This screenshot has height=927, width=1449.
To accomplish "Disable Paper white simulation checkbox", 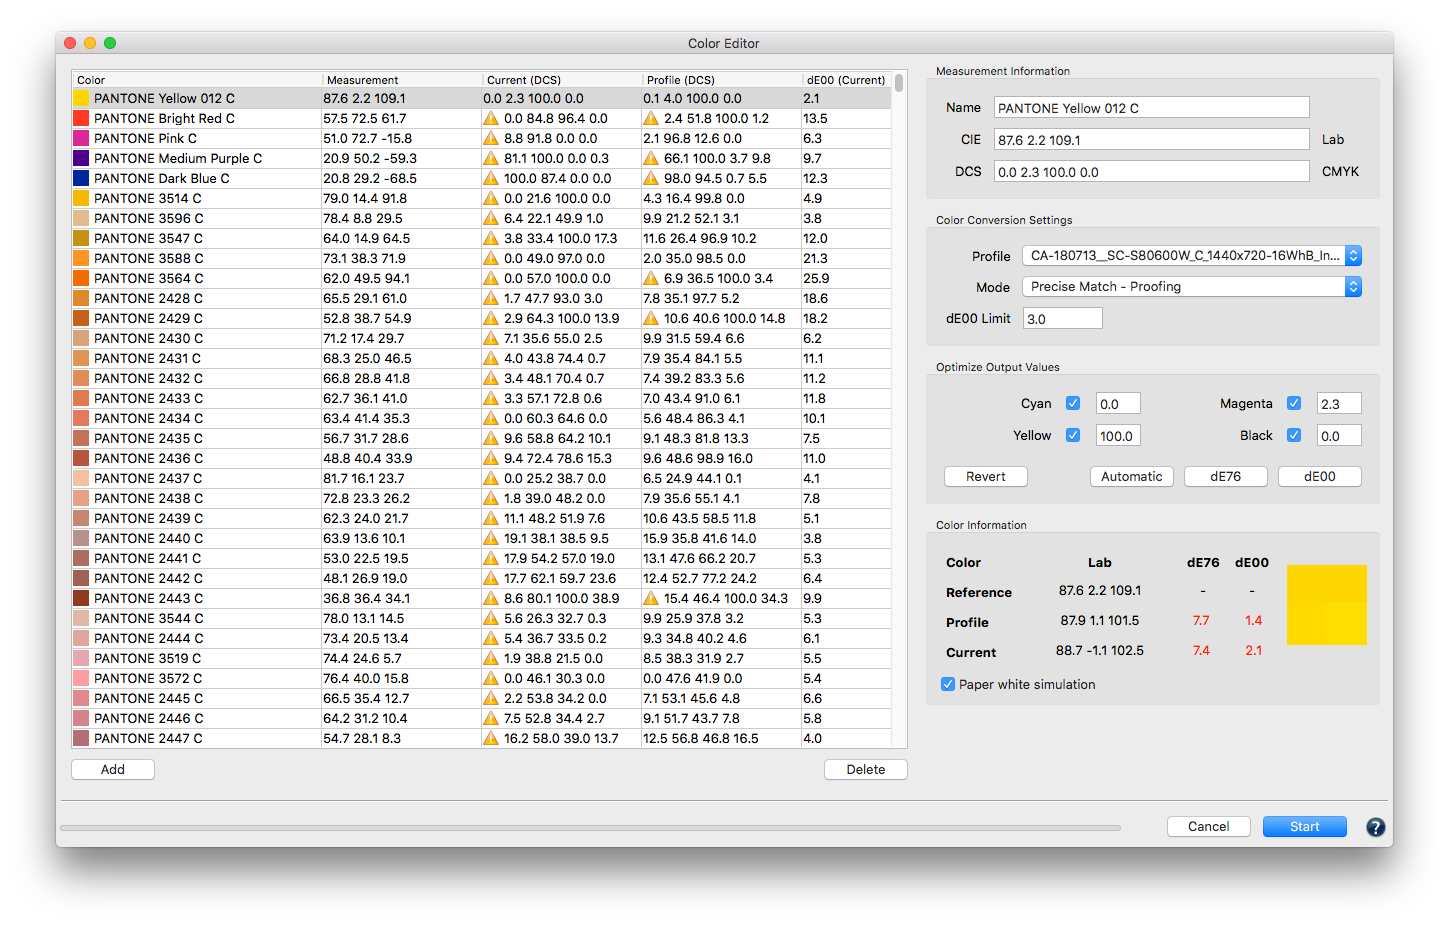I will [x=948, y=684].
